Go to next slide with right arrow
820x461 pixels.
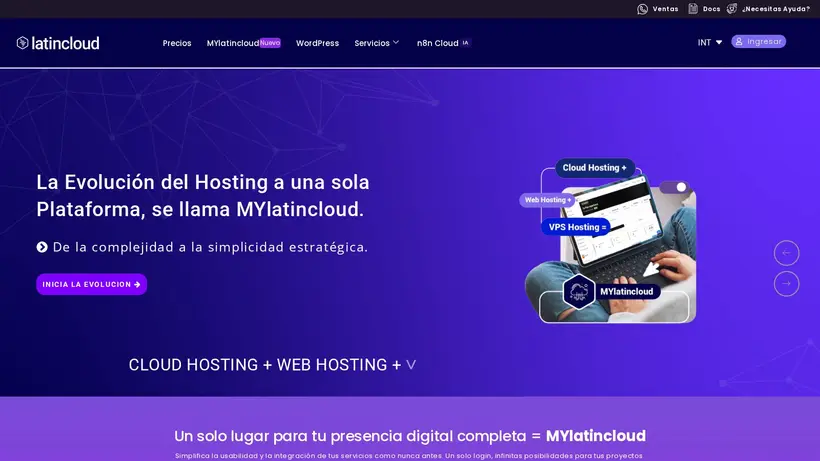point(787,284)
